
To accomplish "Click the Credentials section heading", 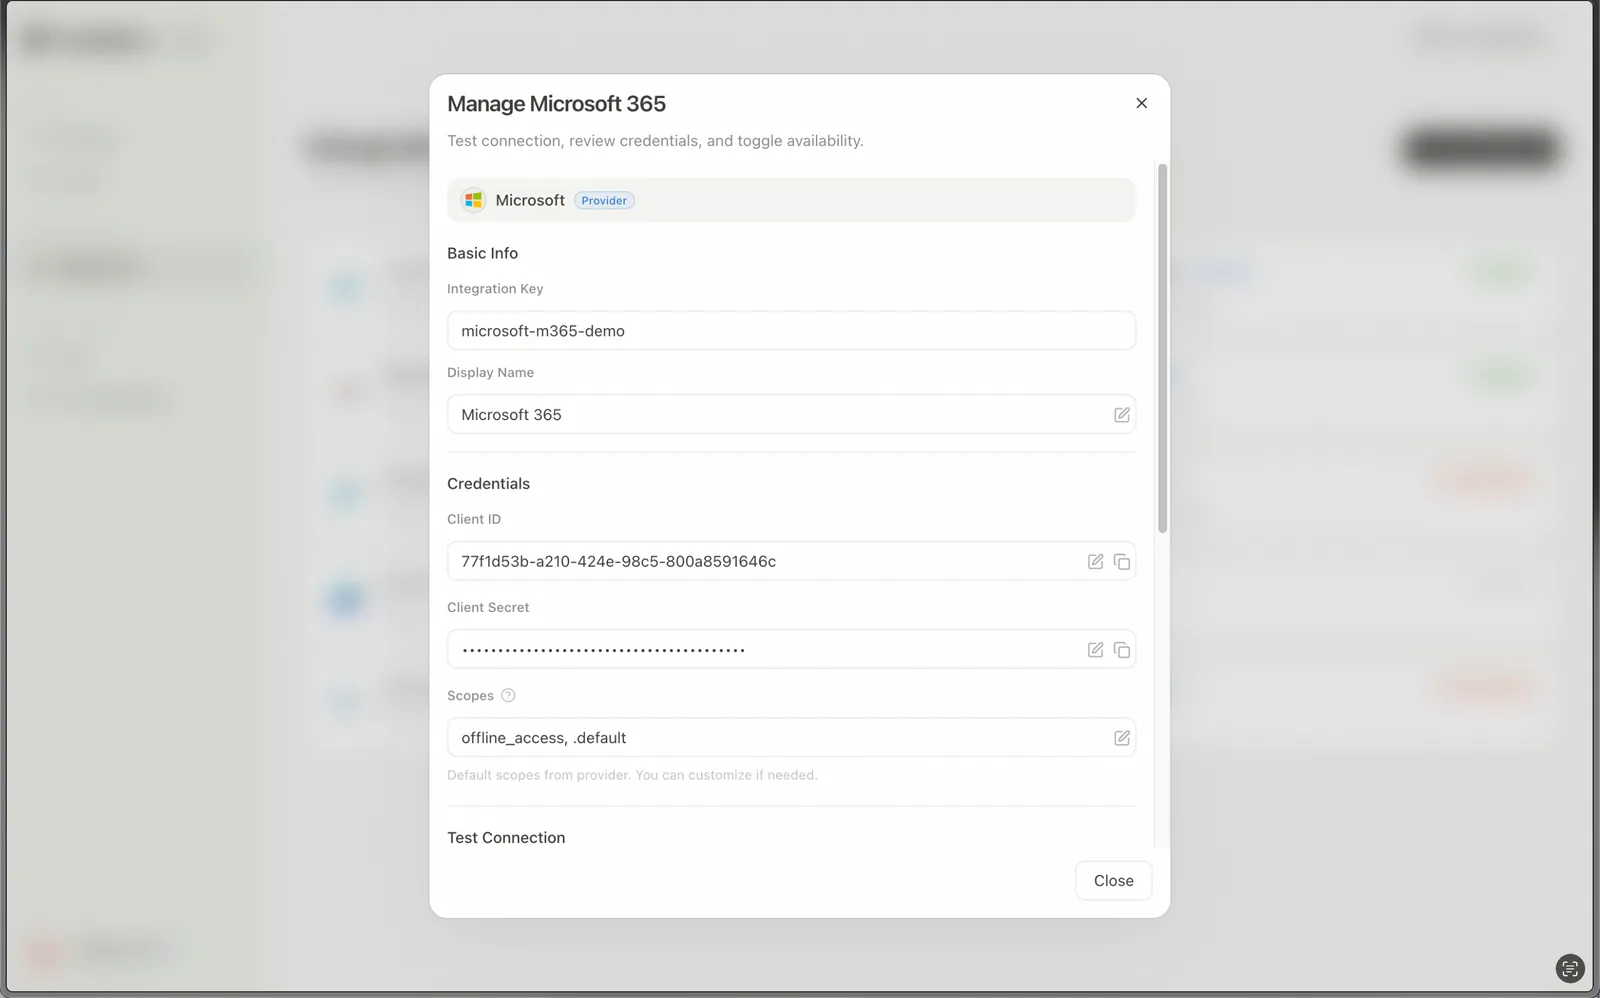I will 488,484.
